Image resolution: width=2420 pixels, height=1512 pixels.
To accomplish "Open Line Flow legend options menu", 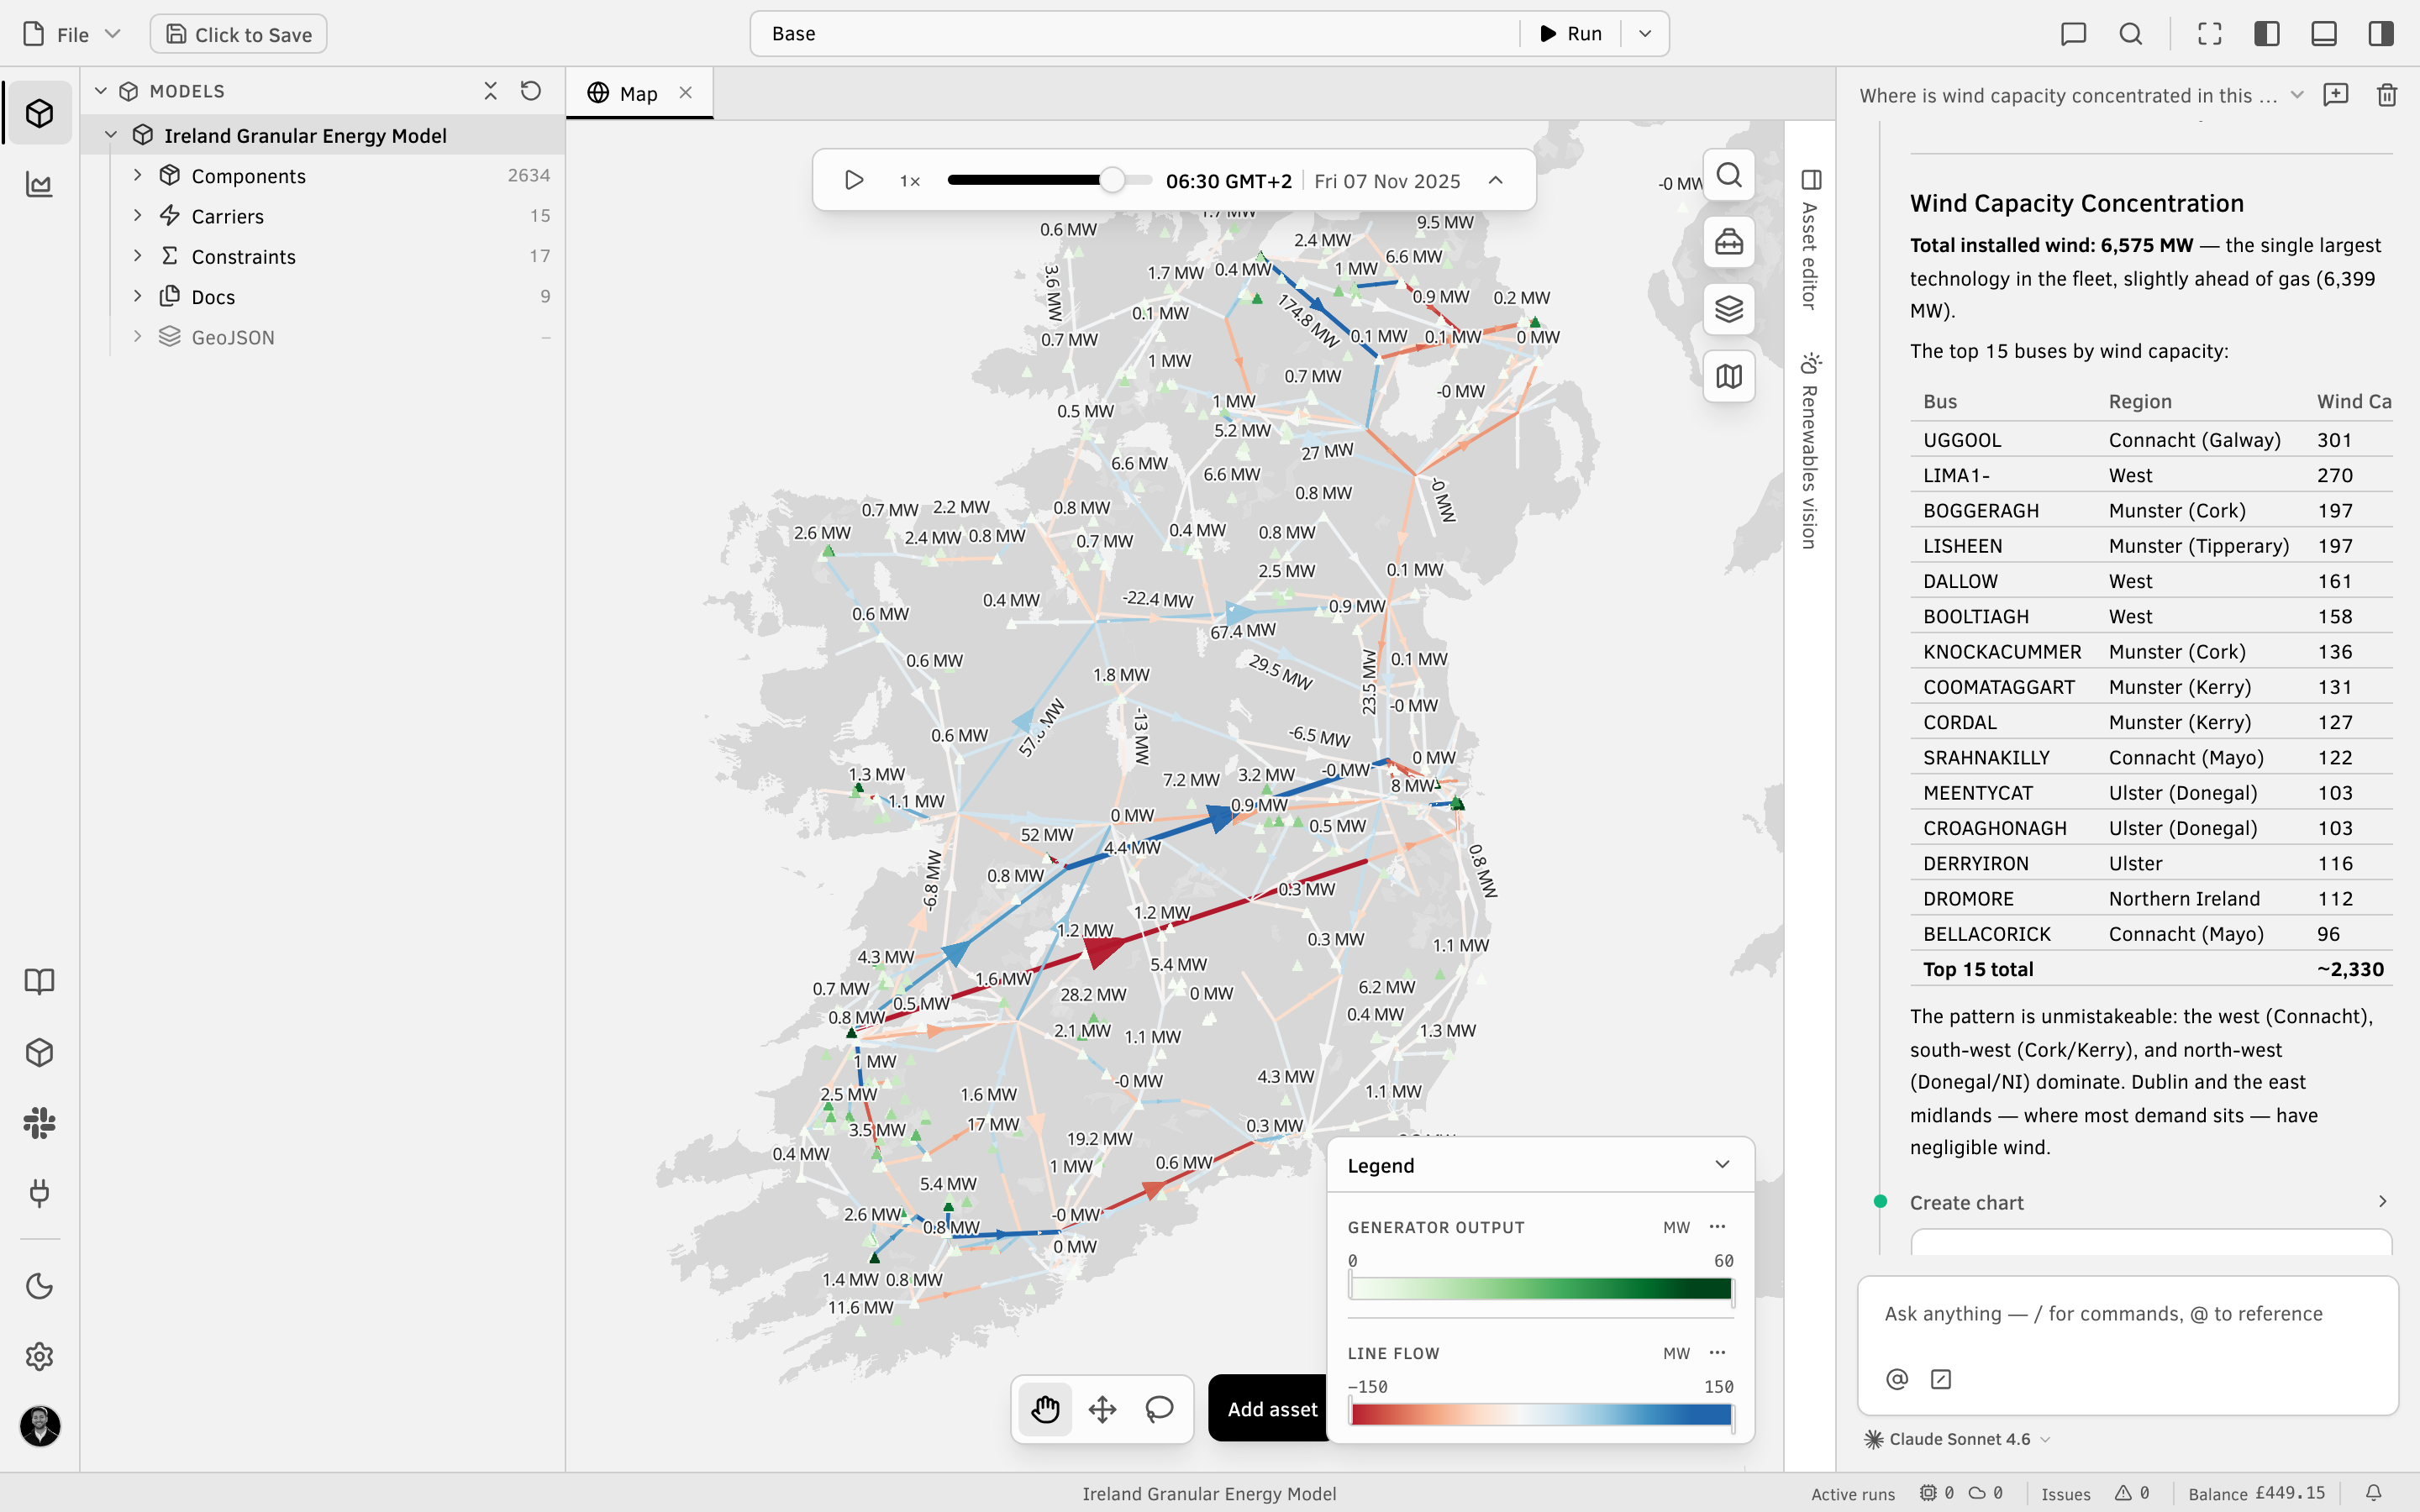I will 1718,1353.
